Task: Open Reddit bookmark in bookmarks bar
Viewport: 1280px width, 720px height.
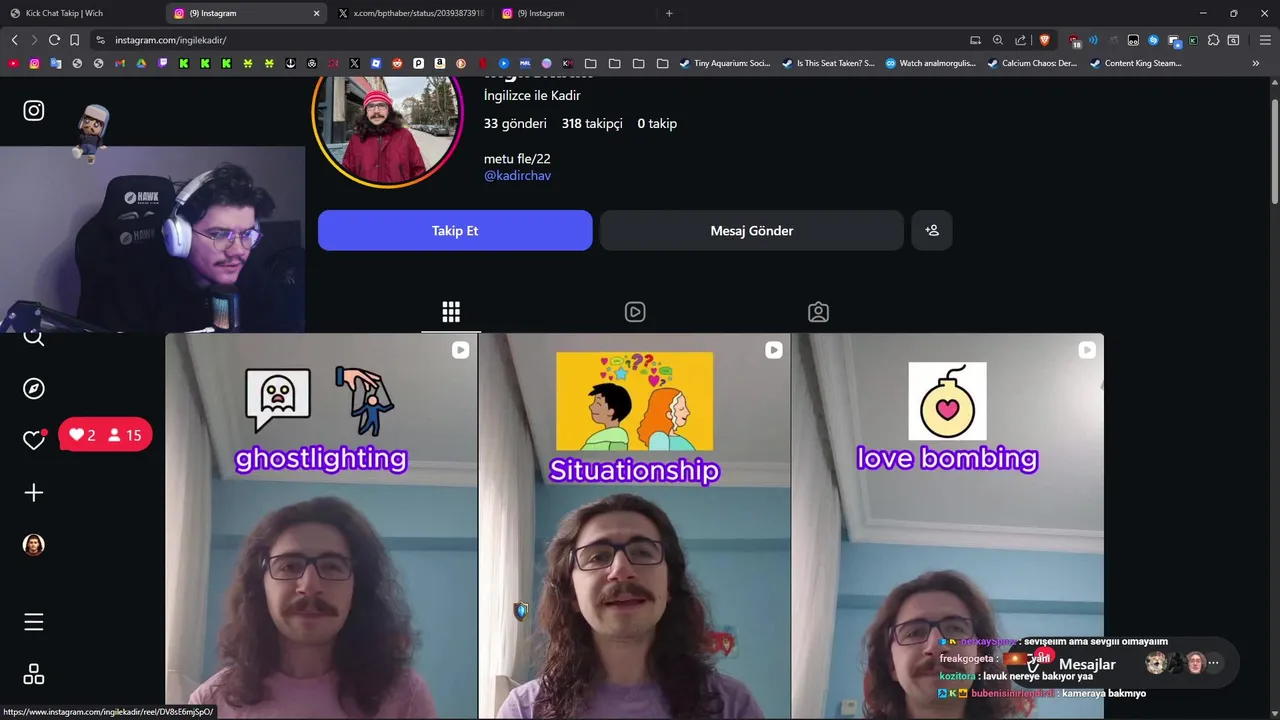Action: pos(397,63)
